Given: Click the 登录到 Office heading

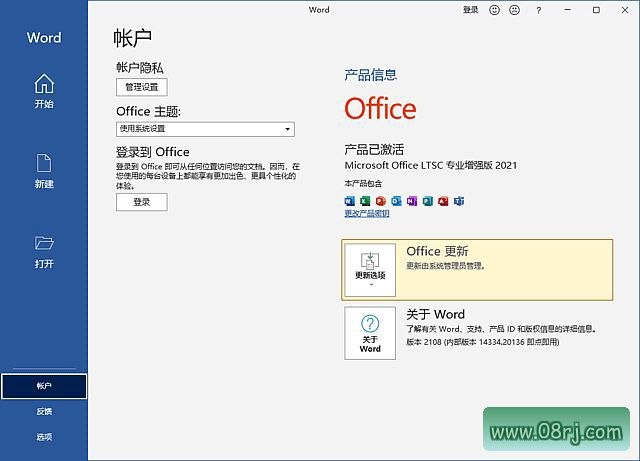Looking at the screenshot, I should point(153,152).
